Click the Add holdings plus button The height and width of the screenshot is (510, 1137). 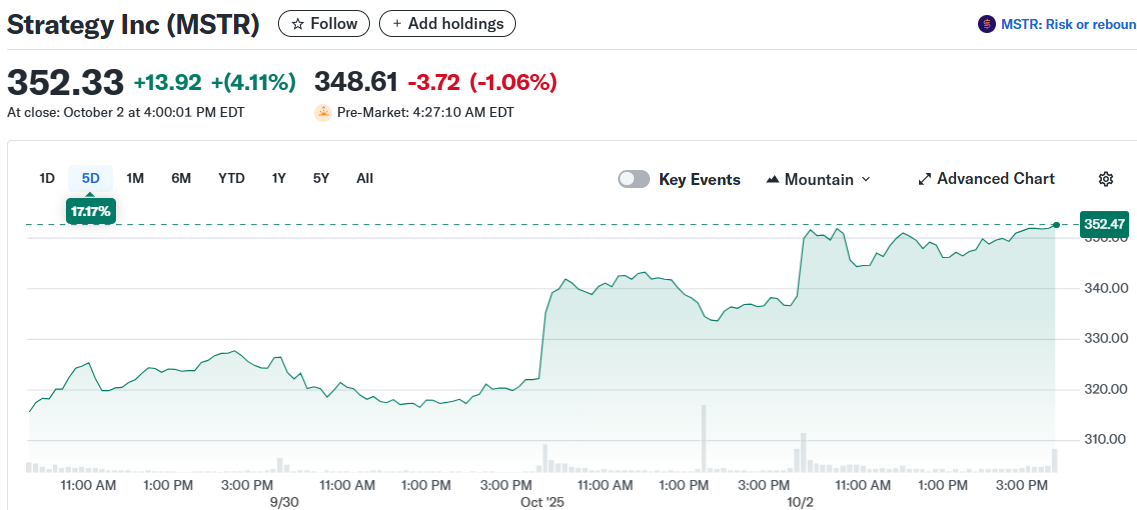point(447,23)
